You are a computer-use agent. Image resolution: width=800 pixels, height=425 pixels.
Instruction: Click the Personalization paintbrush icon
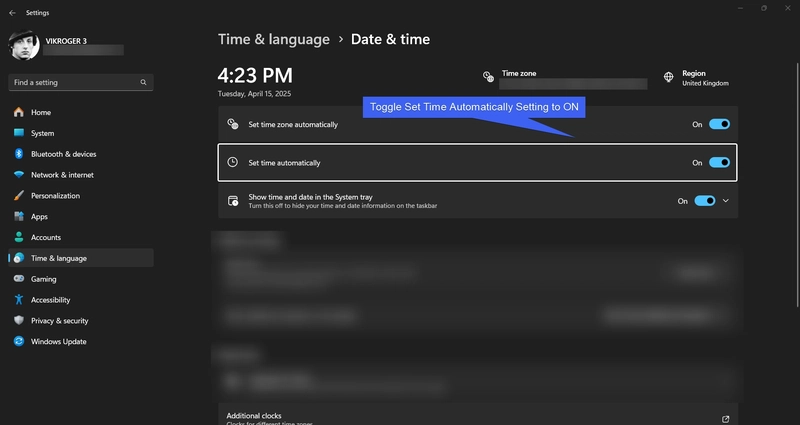[x=19, y=196]
